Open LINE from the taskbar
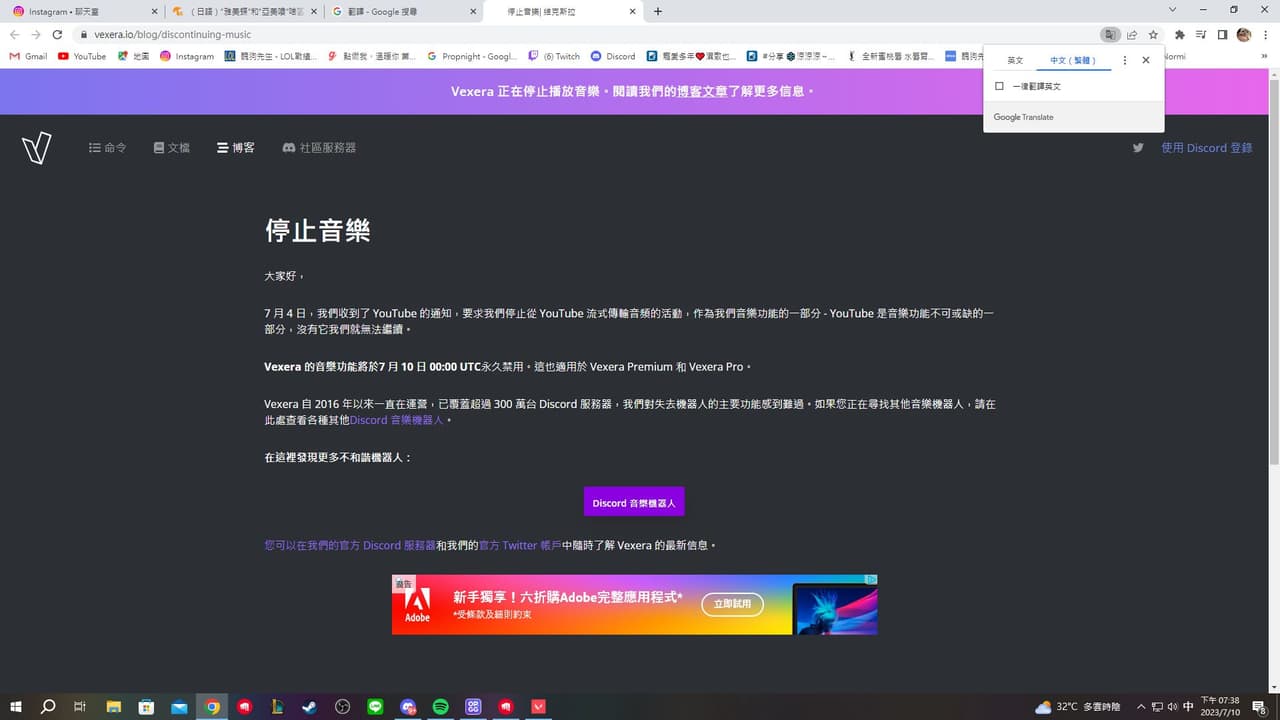This screenshot has height=720, width=1280. (376, 706)
